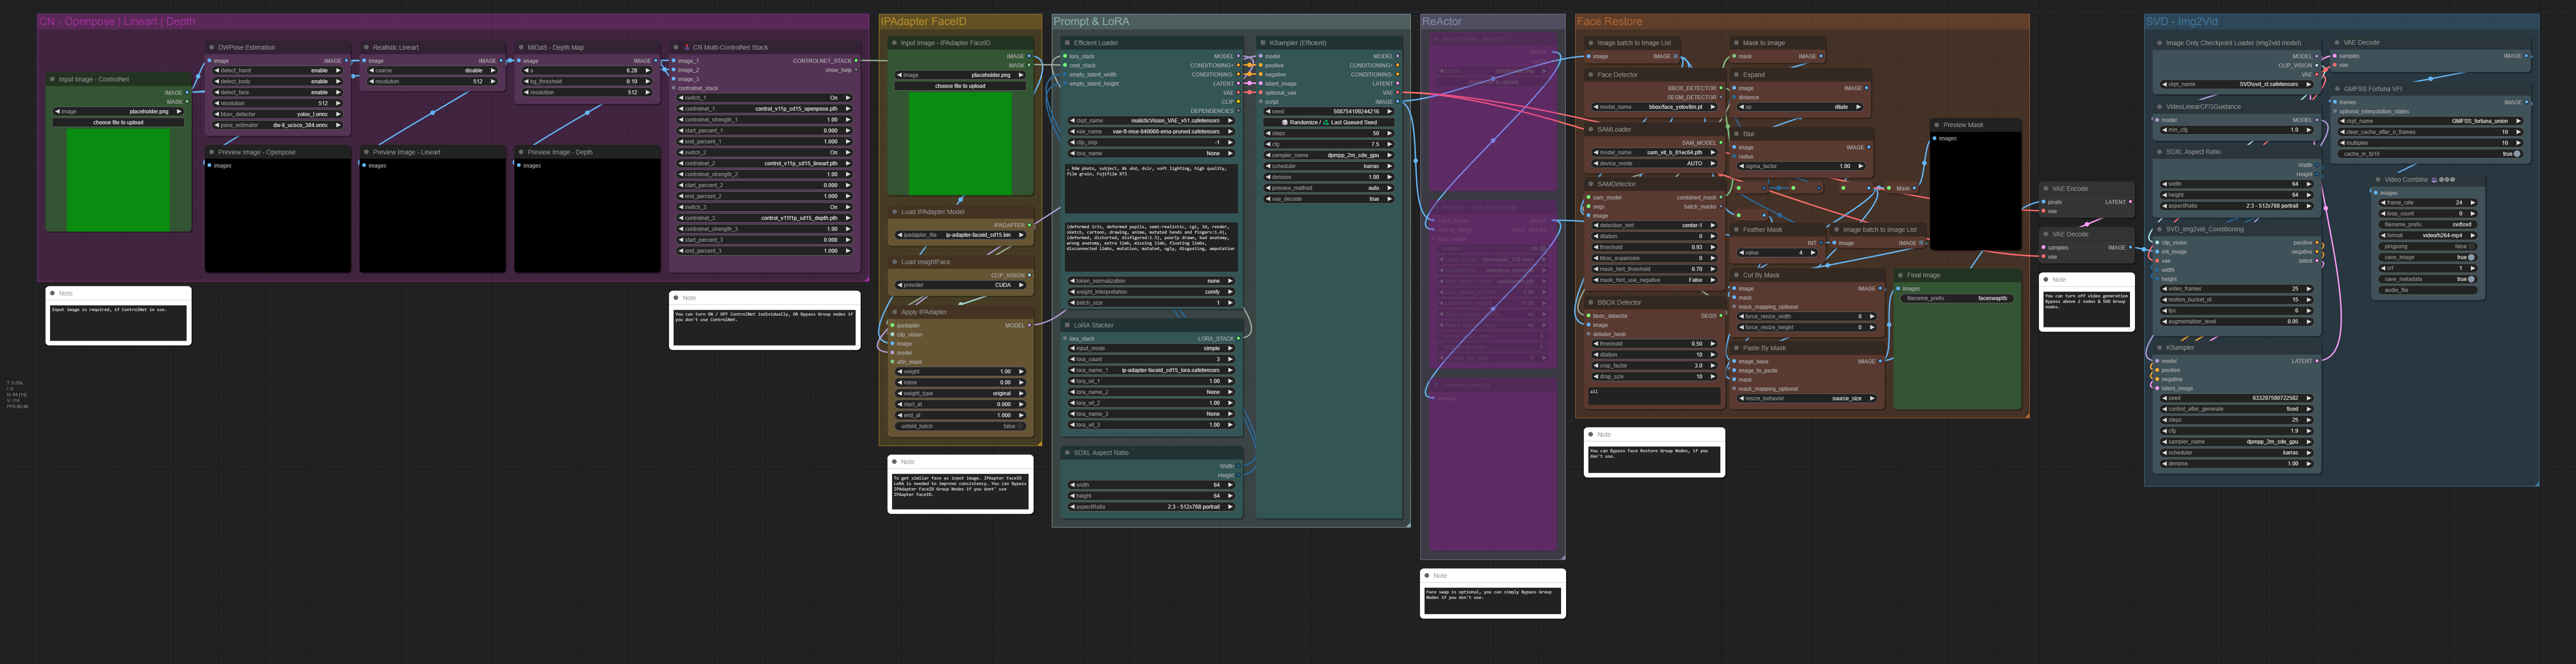This screenshot has height=664, width=2576.
Task: Open ckpt_name realisticVision dropdown in Efficient Loader
Action: (1151, 120)
